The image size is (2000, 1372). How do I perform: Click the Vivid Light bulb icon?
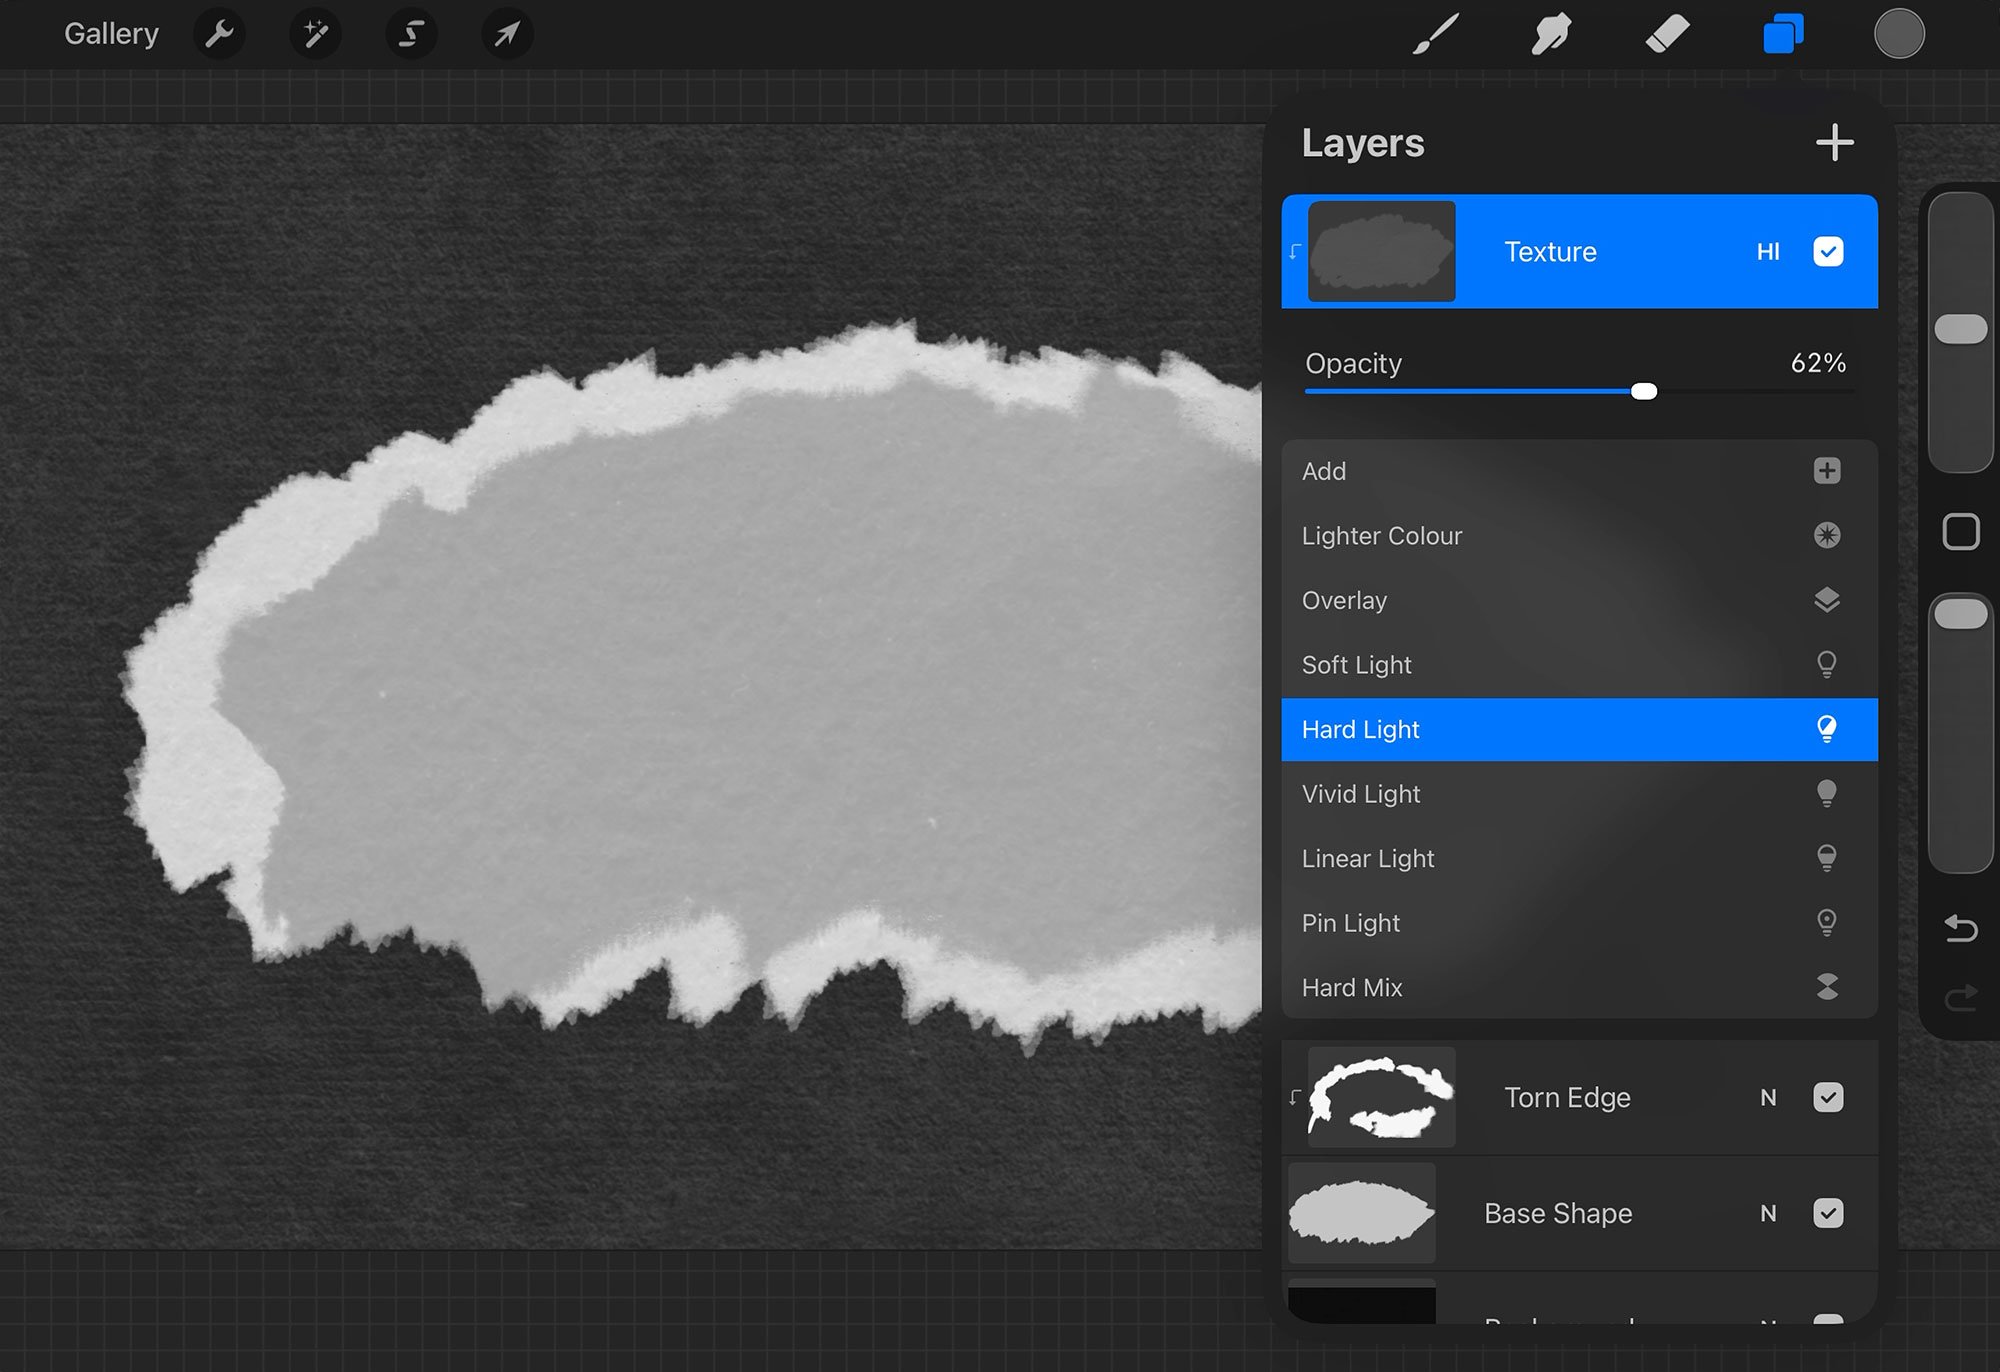1827,793
